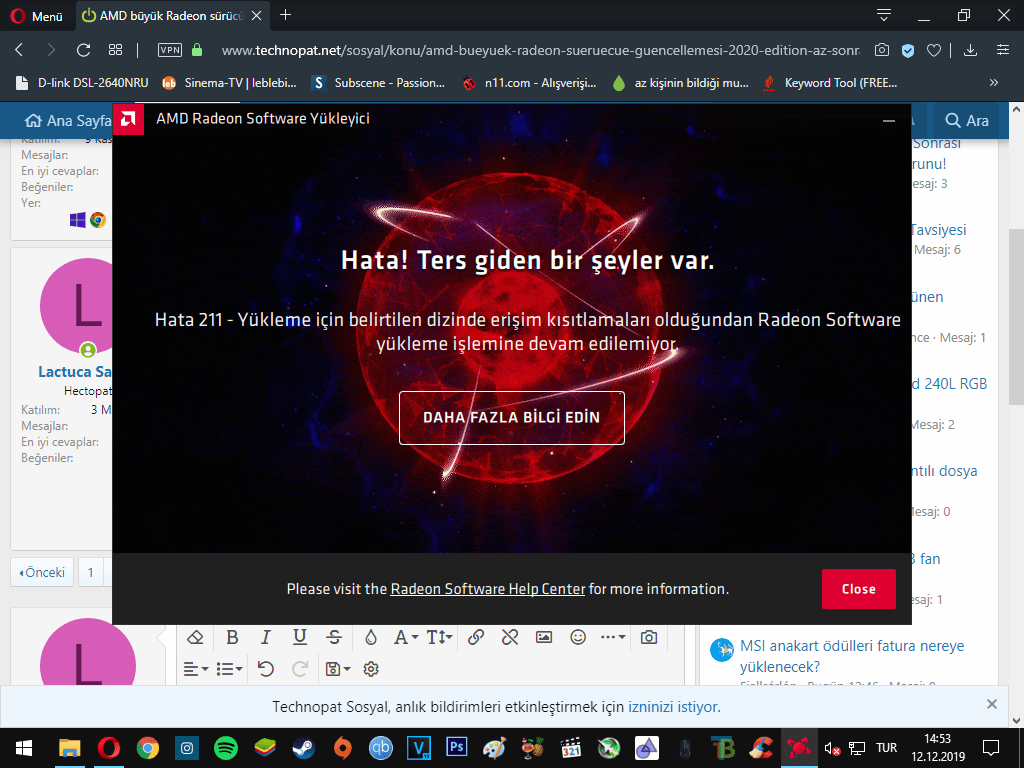The height and width of the screenshot is (768, 1024).
Task: Open Opera speed dial grid icon
Action: pyautogui.click(x=116, y=50)
